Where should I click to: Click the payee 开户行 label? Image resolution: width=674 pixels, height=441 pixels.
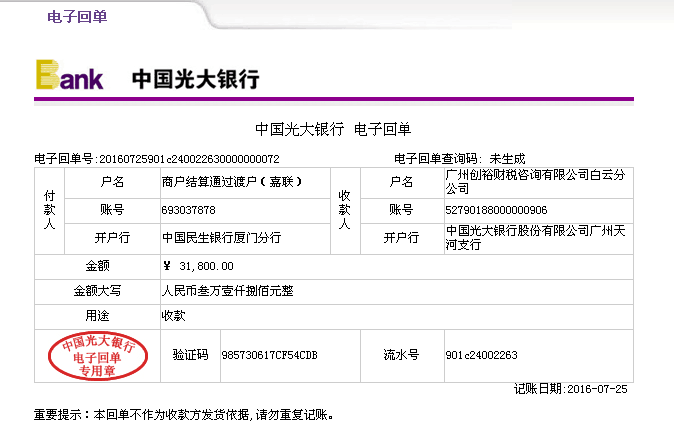pyautogui.click(x=401, y=237)
